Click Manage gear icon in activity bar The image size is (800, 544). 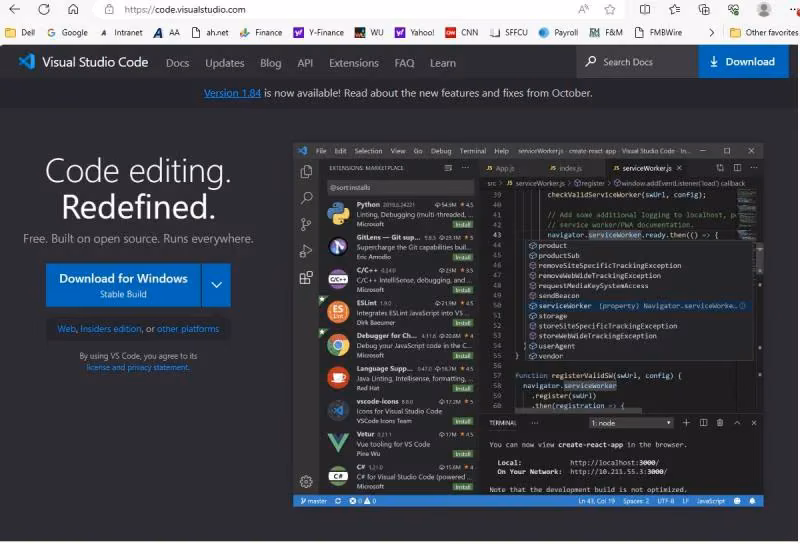tap(306, 481)
